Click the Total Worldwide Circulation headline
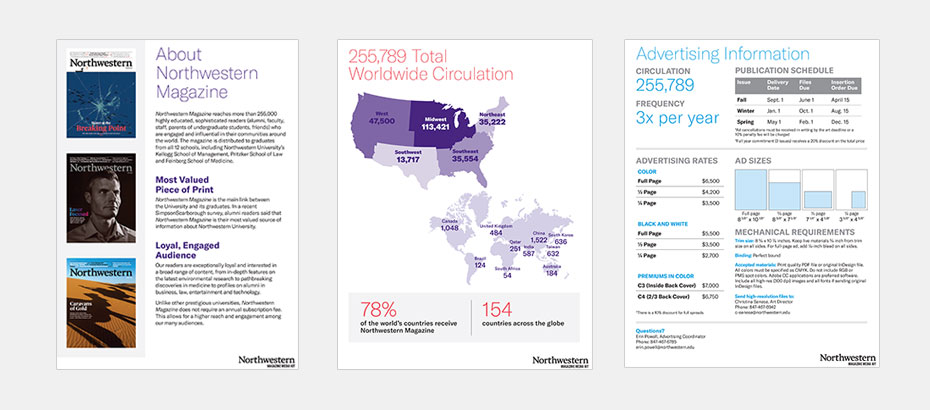 (430, 65)
